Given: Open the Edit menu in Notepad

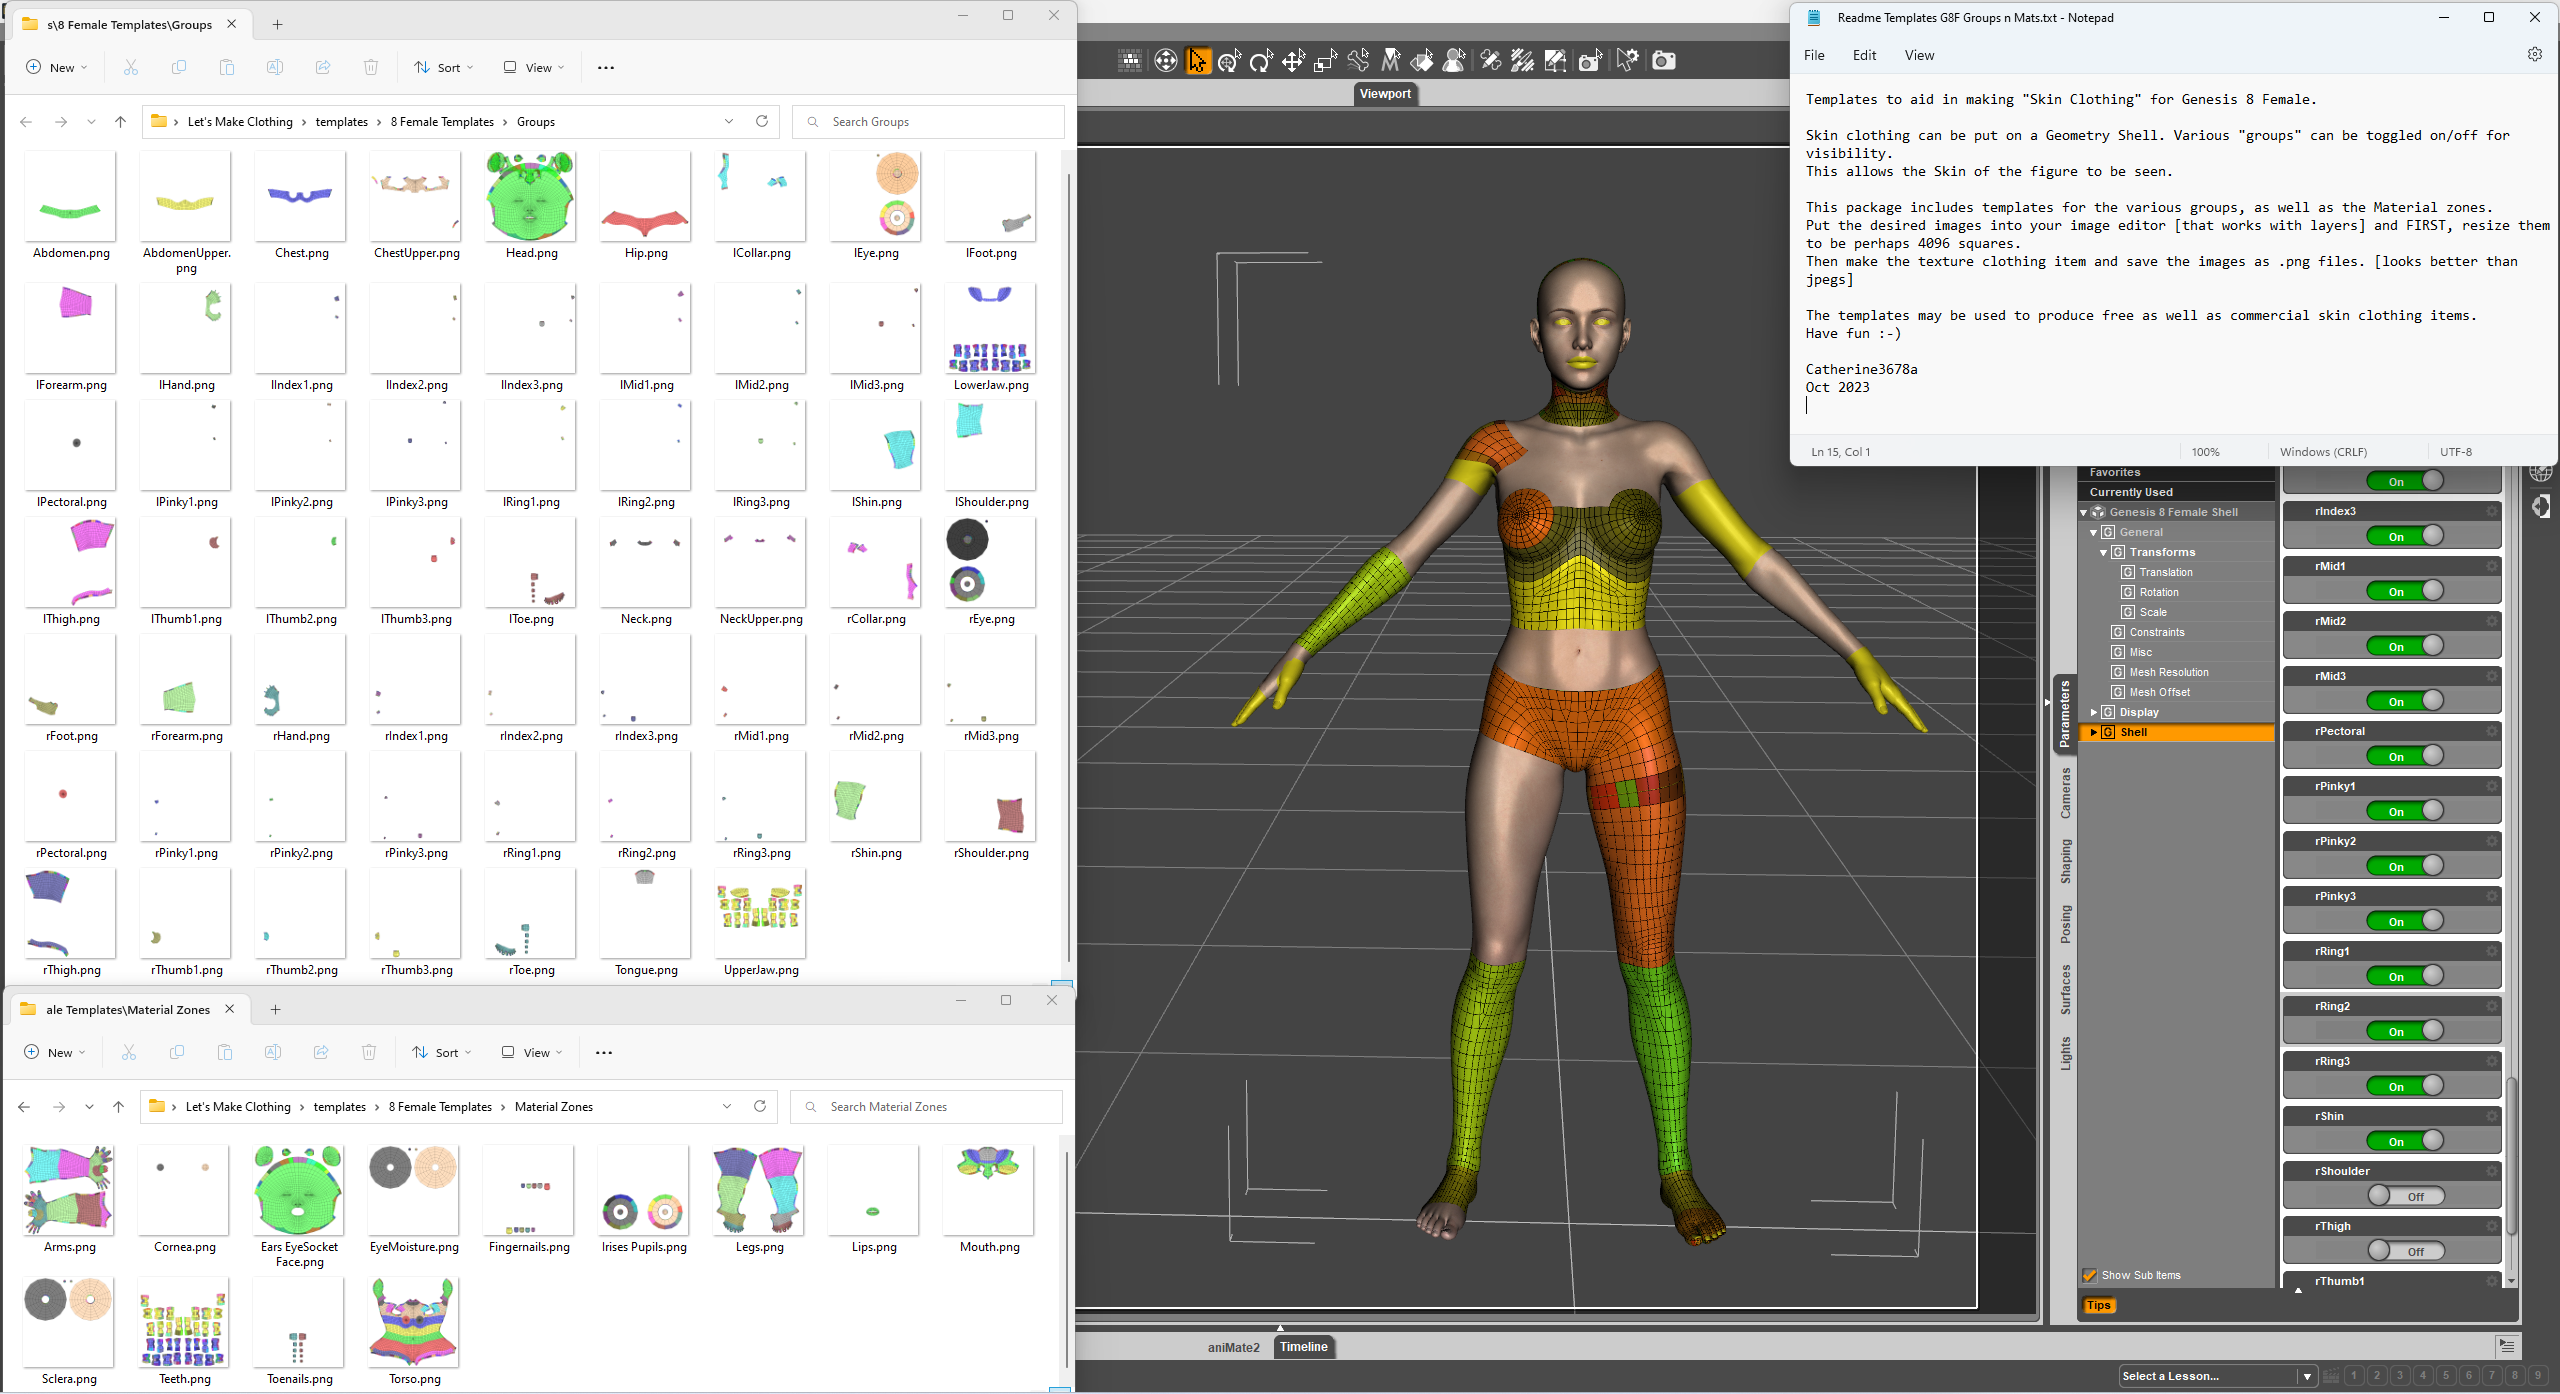Looking at the screenshot, I should click(x=1864, y=55).
